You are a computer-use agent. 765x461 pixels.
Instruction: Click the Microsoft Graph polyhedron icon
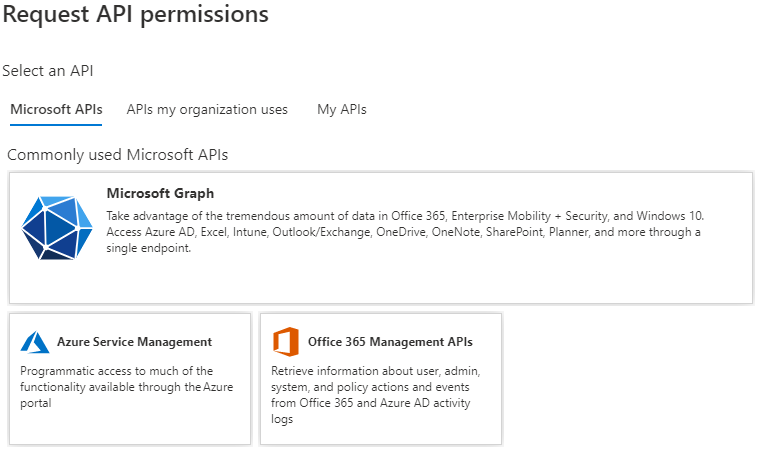57,228
